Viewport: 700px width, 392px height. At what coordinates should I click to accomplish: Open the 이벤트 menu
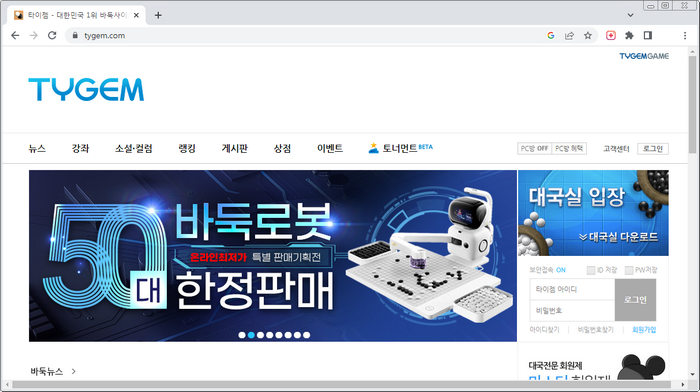(330, 148)
